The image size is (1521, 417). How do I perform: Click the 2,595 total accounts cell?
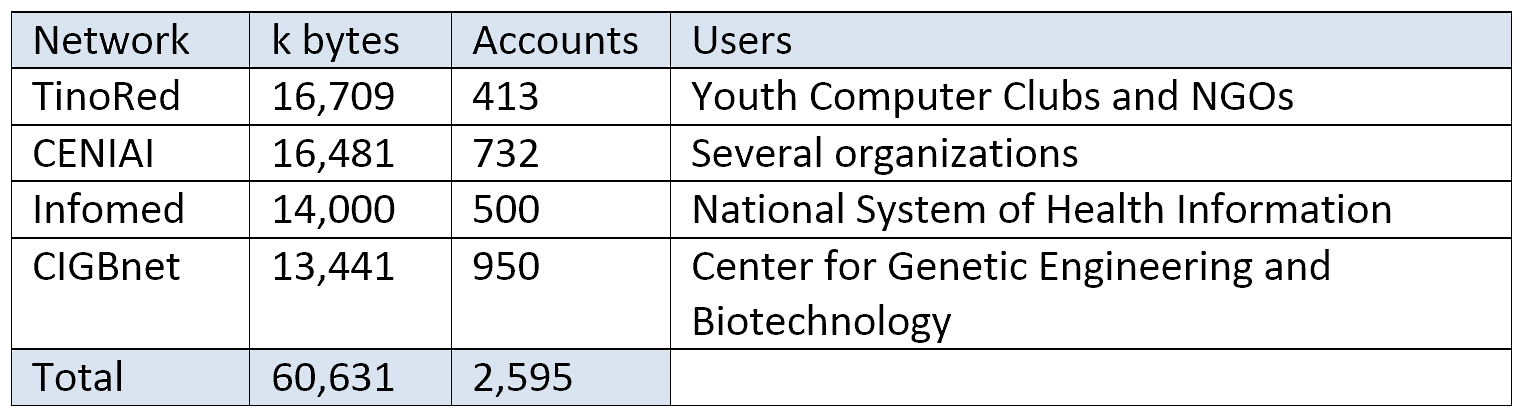(560, 377)
